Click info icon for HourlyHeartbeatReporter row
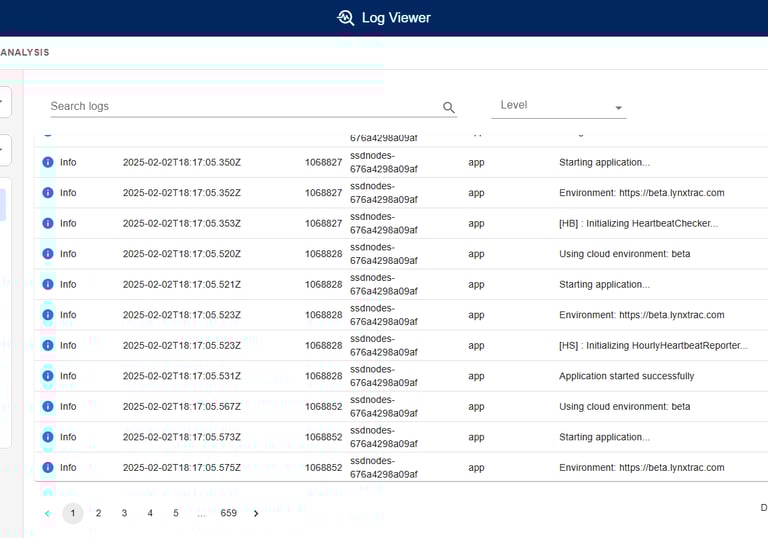This screenshot has width=768, height=538. (x=48, y=345)
